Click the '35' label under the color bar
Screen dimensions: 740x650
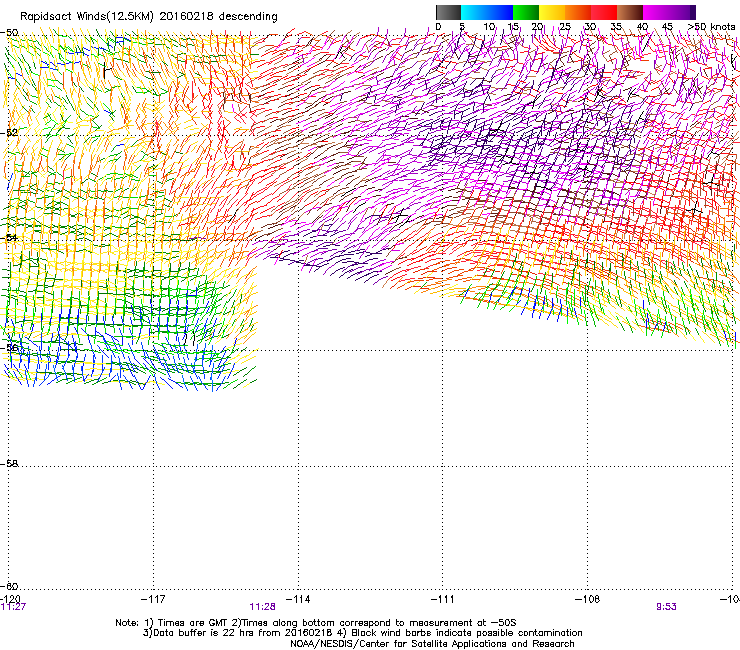tap(616, 27)
